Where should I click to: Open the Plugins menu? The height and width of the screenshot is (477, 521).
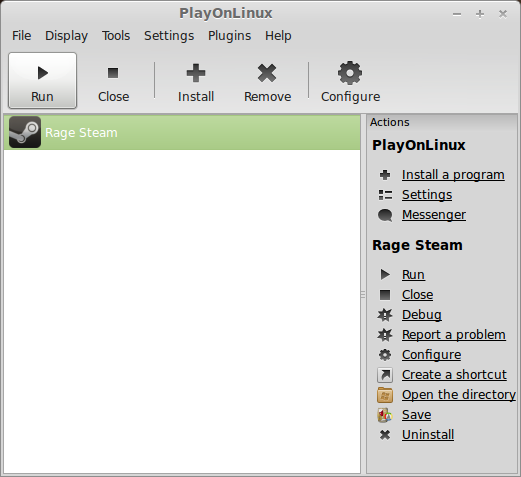click(229, 36)
